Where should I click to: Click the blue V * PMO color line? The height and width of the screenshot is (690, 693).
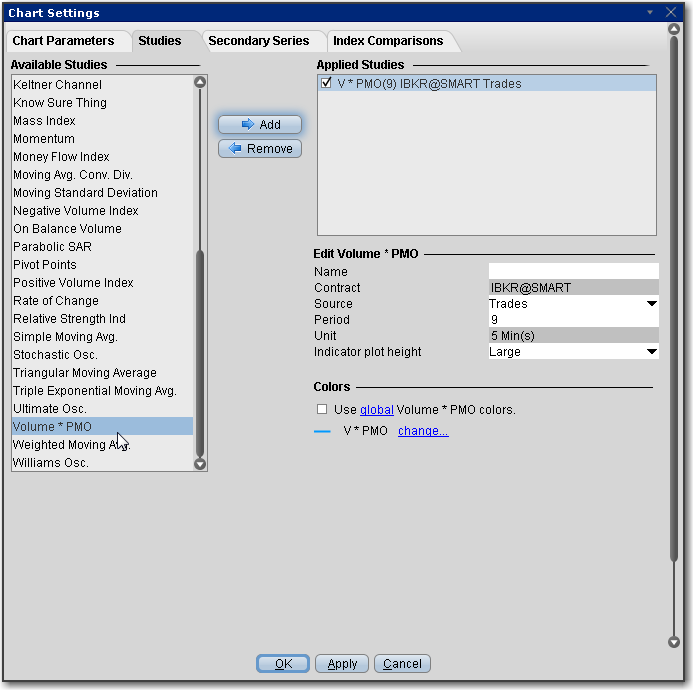[322, 432]
